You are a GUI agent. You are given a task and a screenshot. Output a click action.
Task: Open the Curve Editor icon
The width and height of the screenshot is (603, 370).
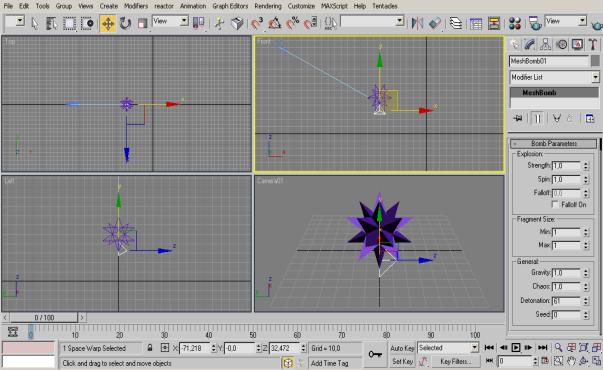pos(476,23)
